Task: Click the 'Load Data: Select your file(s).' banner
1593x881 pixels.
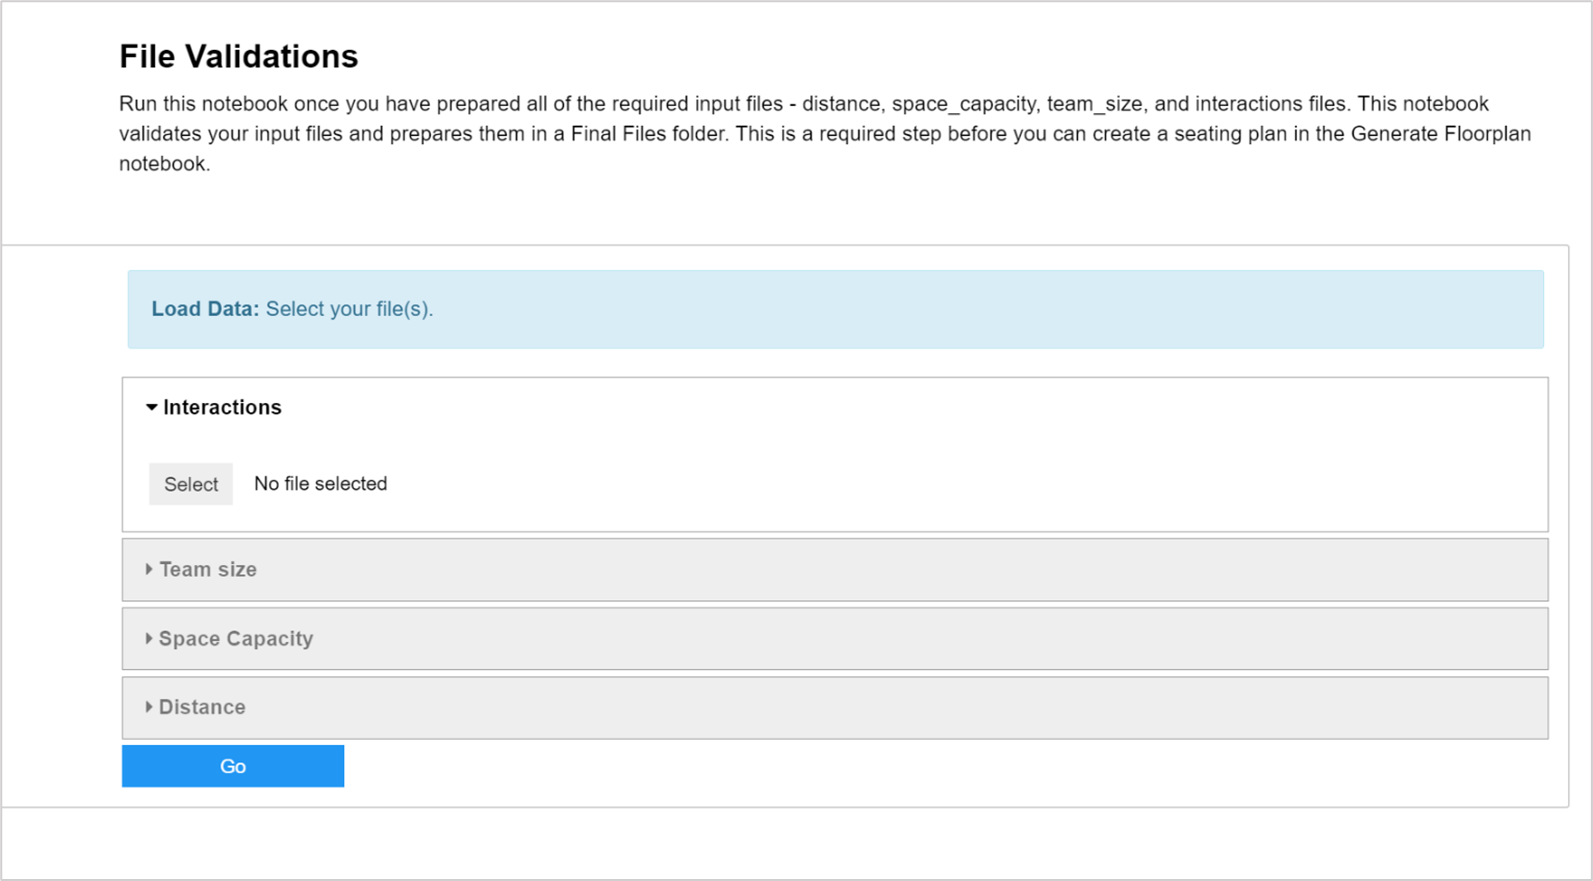Action: click(x=835, y=309)
